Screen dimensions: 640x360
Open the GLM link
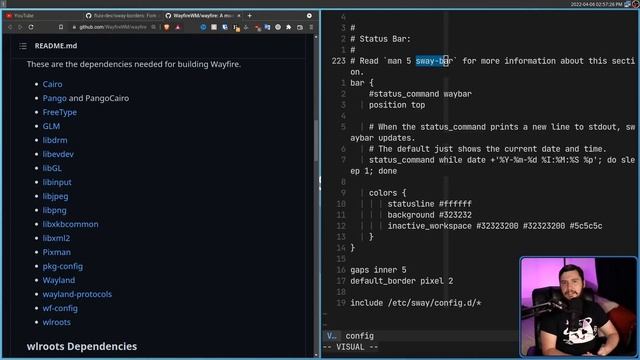pos(51,126)
